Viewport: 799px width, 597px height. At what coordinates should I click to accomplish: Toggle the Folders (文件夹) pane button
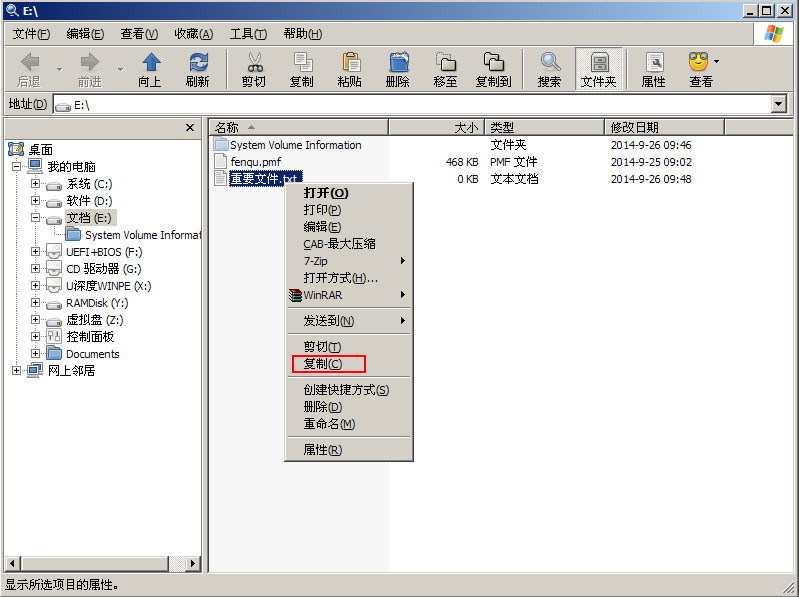pos(599,69)
